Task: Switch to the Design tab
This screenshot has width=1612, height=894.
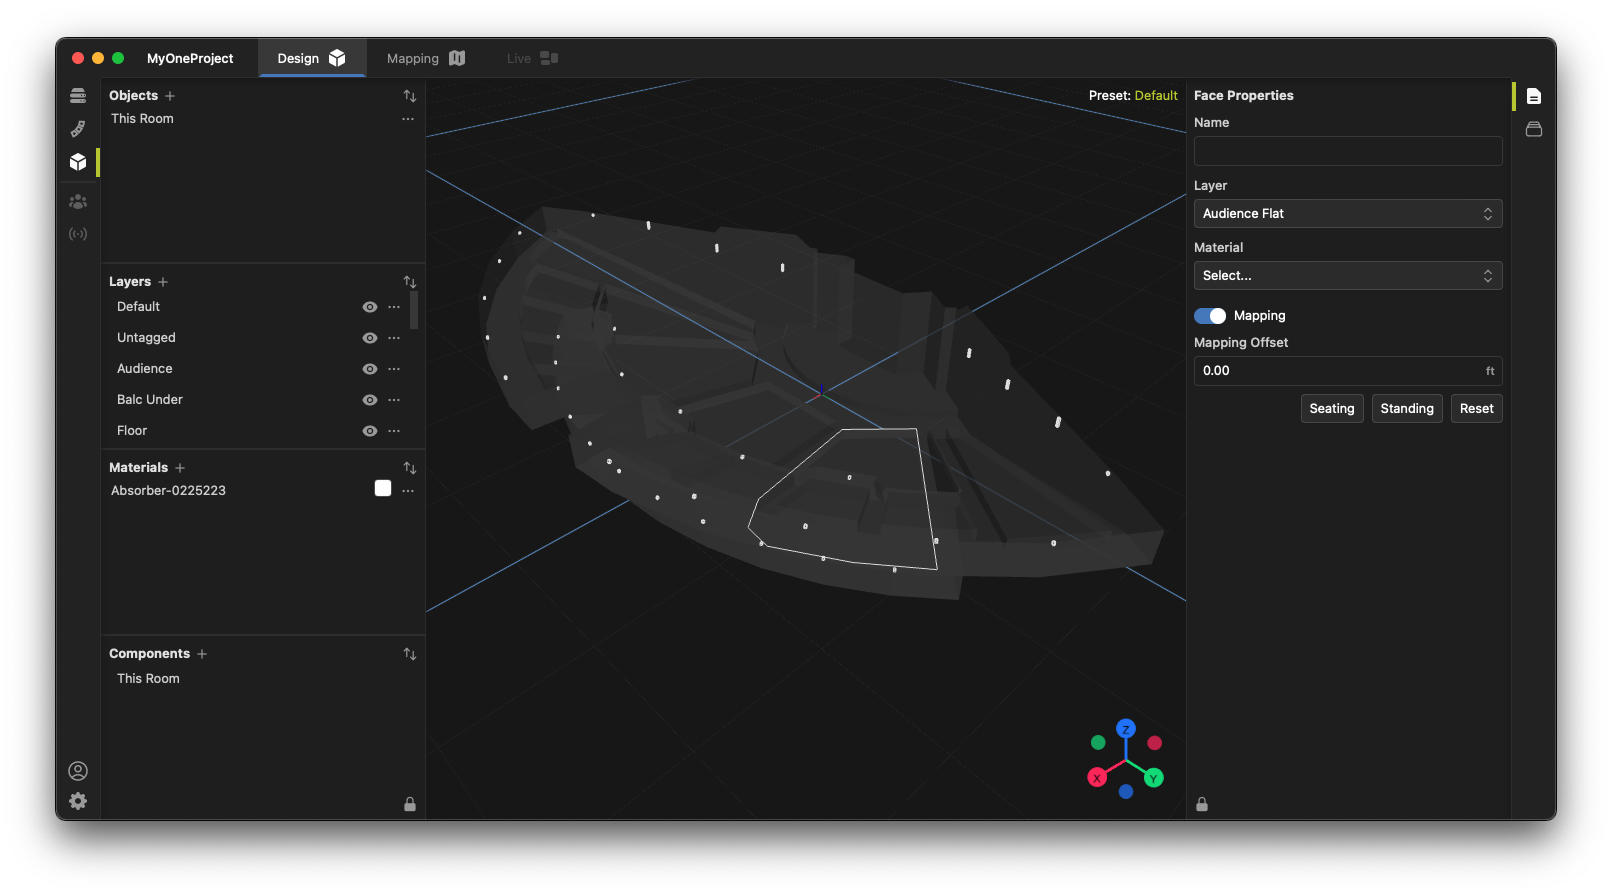Action: click(x=311, y=59)
